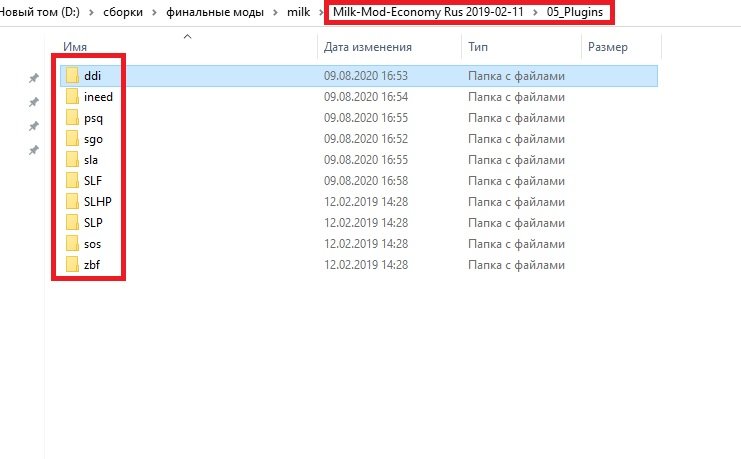The width and height of the screenshot is (741, 459).
Task: Click the ineed folder icon
Action: click(x=72, y=97)
